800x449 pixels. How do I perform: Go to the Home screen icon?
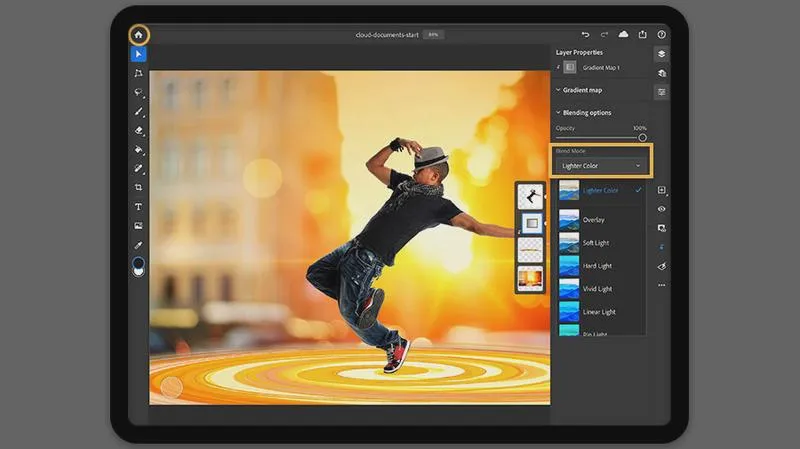pyautogui.click(x=138, y=35)
